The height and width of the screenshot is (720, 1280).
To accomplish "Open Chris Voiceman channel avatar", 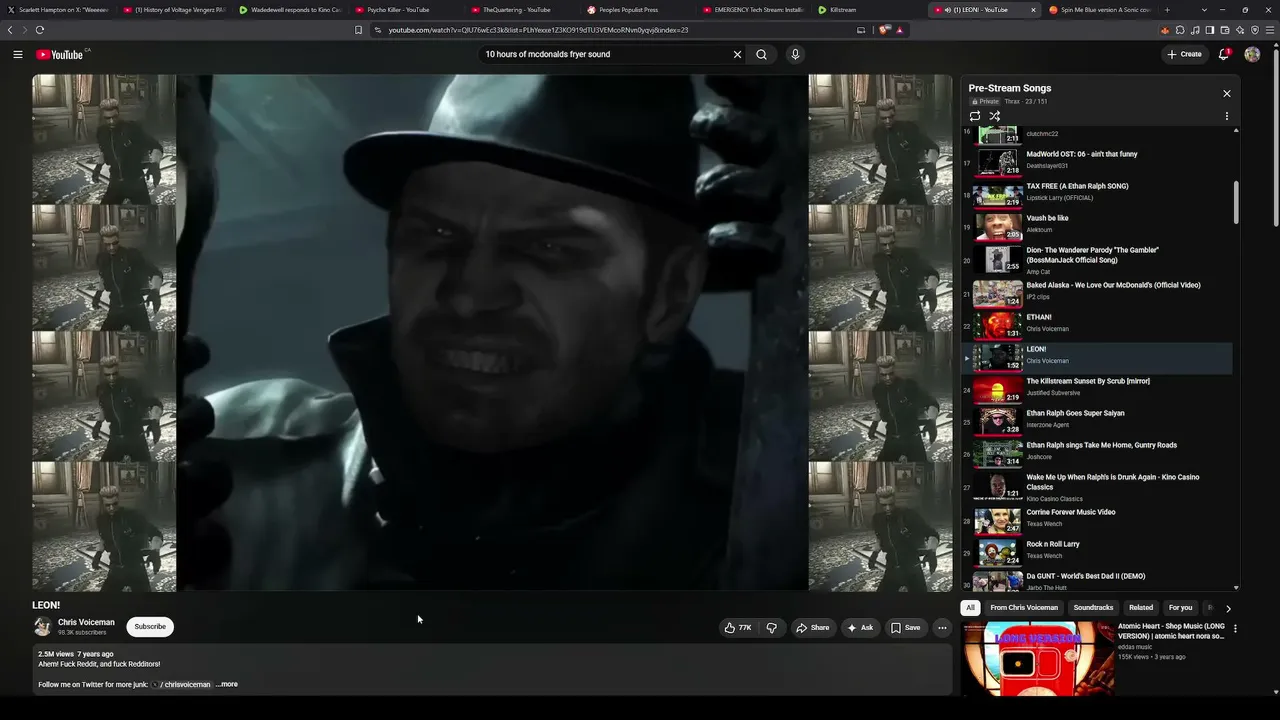I will (x=42, y=627).
